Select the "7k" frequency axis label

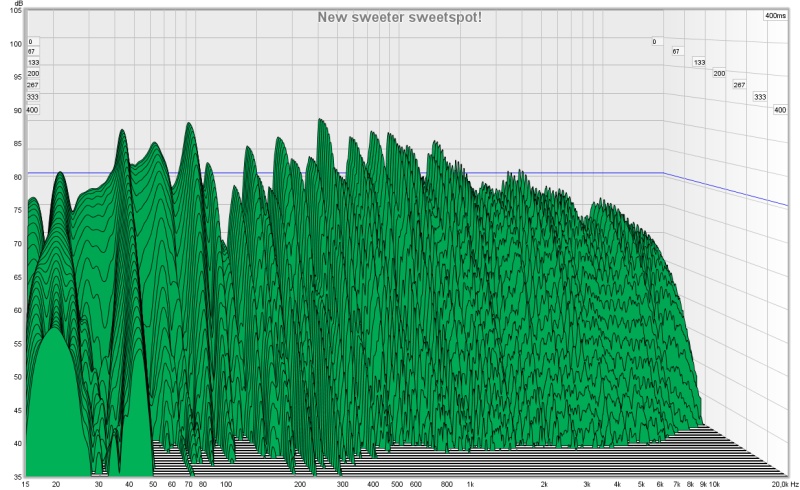677,484
